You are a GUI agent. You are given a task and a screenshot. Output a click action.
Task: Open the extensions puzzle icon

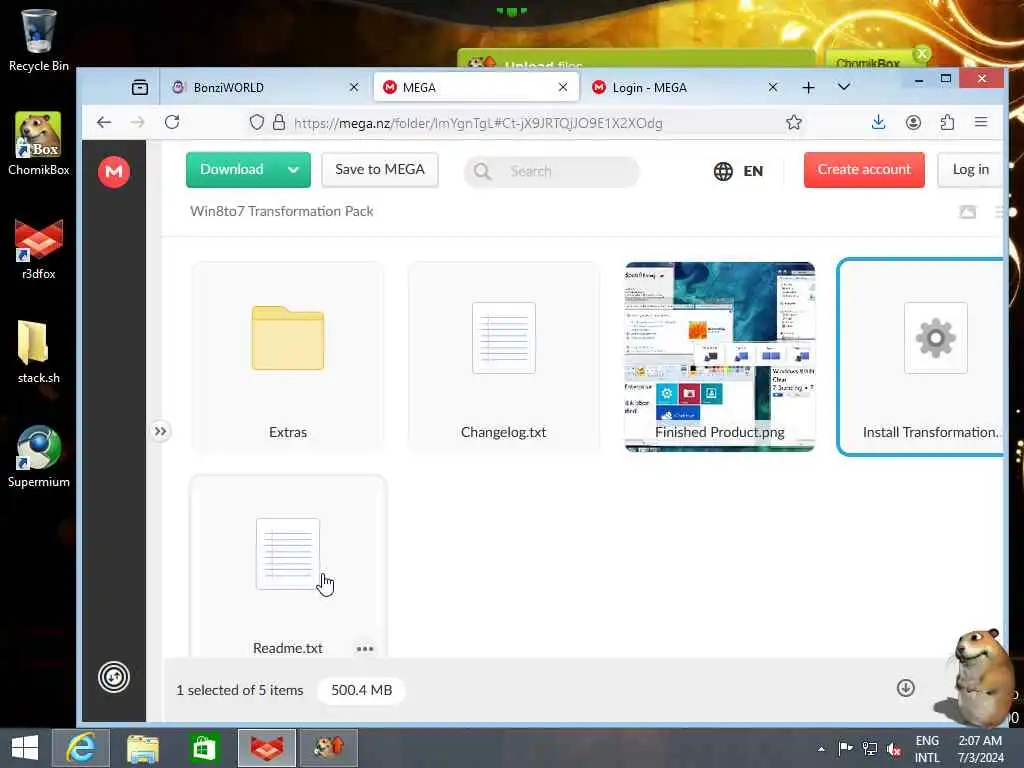click(x=947, y=122)
